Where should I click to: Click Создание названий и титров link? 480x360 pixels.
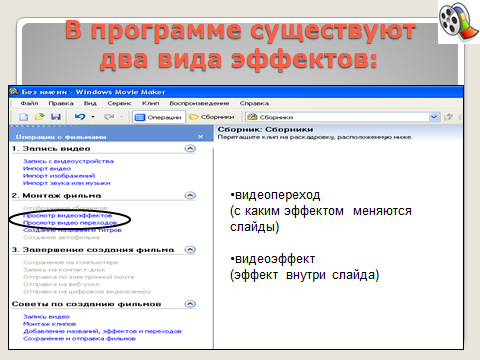pyautogui.click(x=72, y=230)
